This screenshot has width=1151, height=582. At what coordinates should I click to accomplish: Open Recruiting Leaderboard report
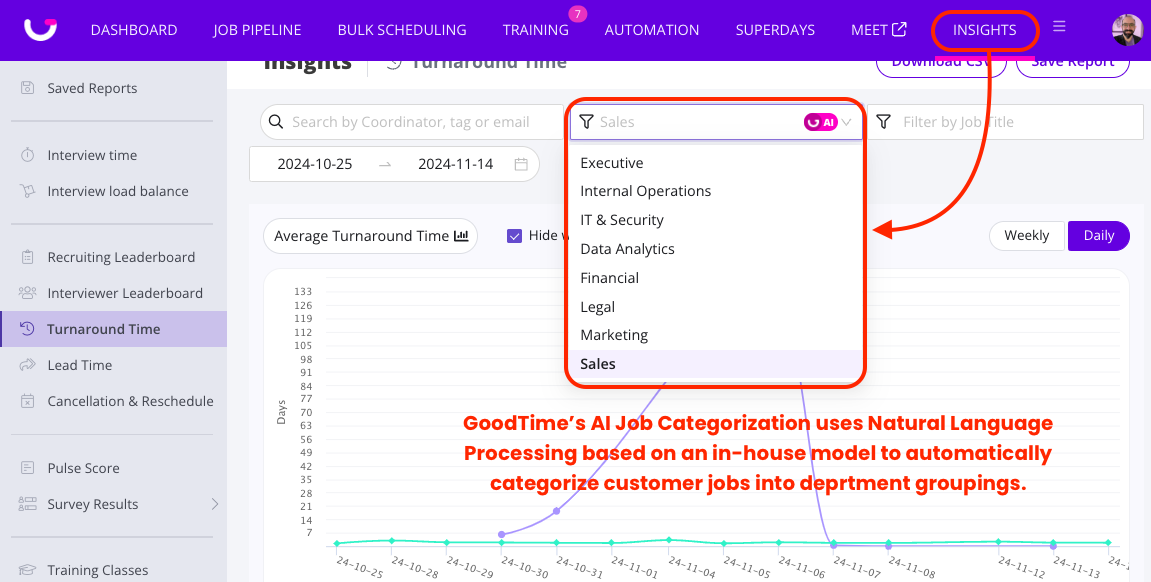point(121,257)
